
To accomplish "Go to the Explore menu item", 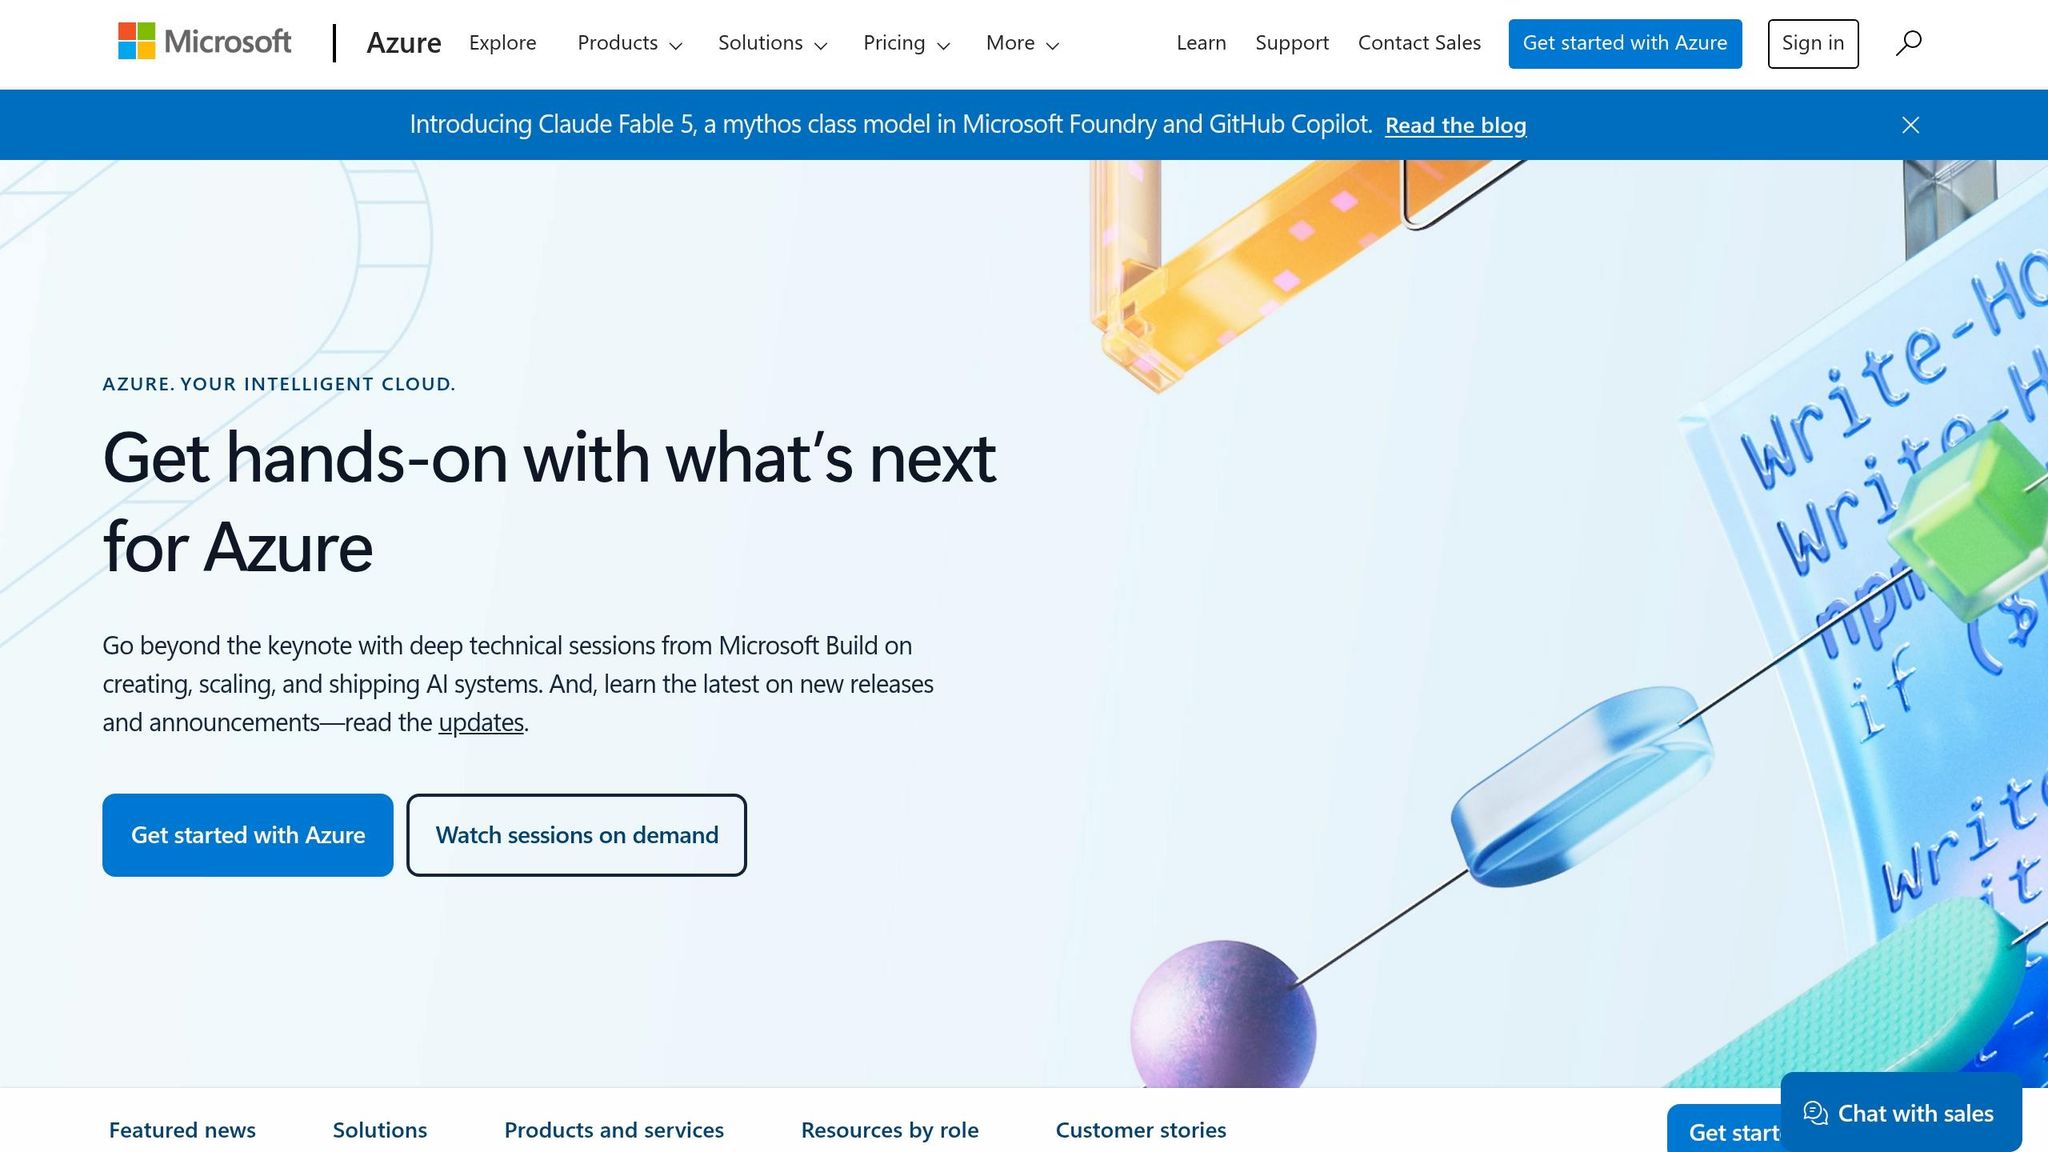I will [502, 43].
